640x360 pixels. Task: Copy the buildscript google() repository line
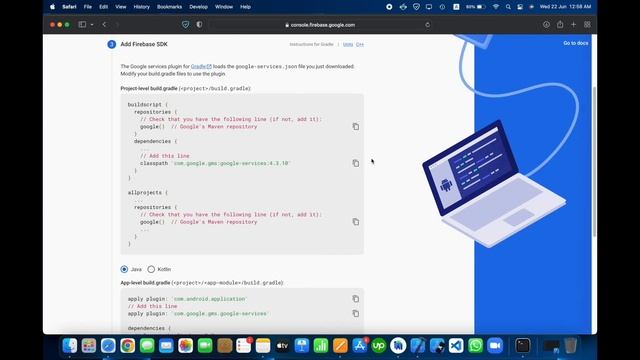click(356, 127)
